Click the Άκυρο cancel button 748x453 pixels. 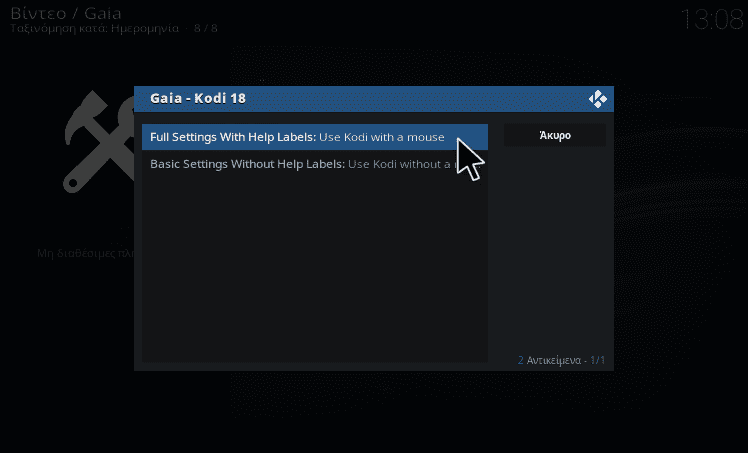coord(555,135)
